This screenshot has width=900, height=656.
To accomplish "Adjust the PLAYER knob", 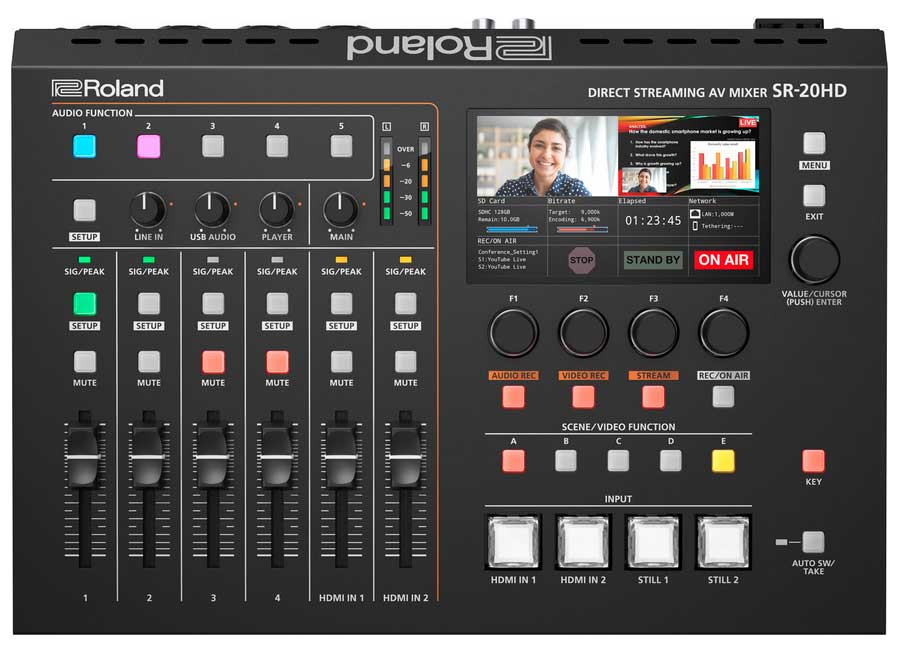I will pyautogui.click(x=276, y=209).
